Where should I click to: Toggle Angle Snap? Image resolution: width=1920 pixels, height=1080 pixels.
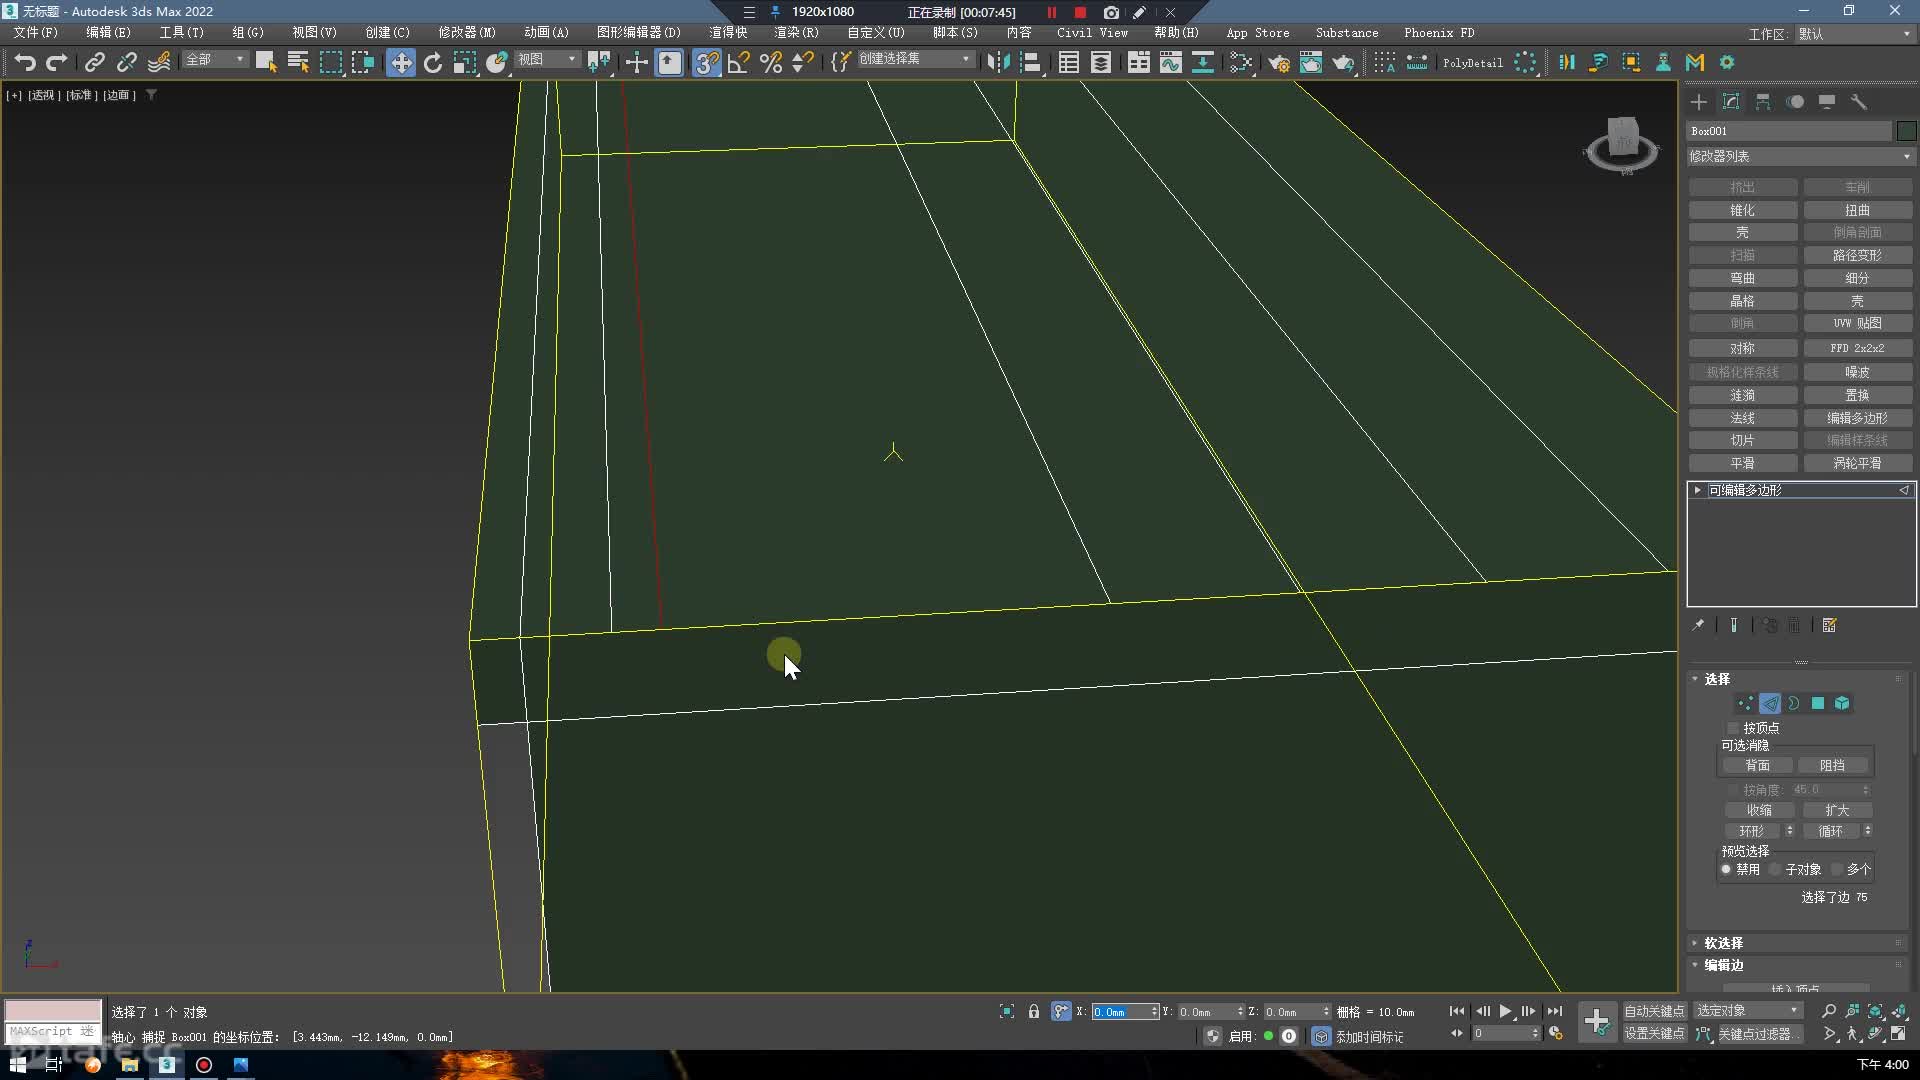tap(738, 62)
